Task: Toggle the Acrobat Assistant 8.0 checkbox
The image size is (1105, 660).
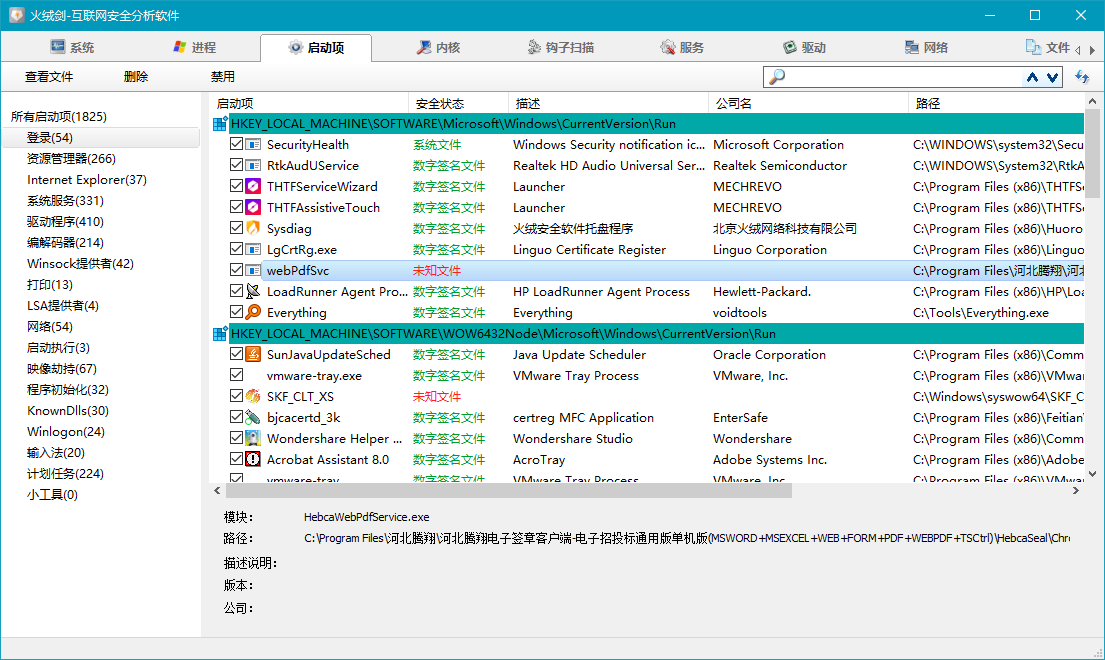Action: [x=237, y=459]
